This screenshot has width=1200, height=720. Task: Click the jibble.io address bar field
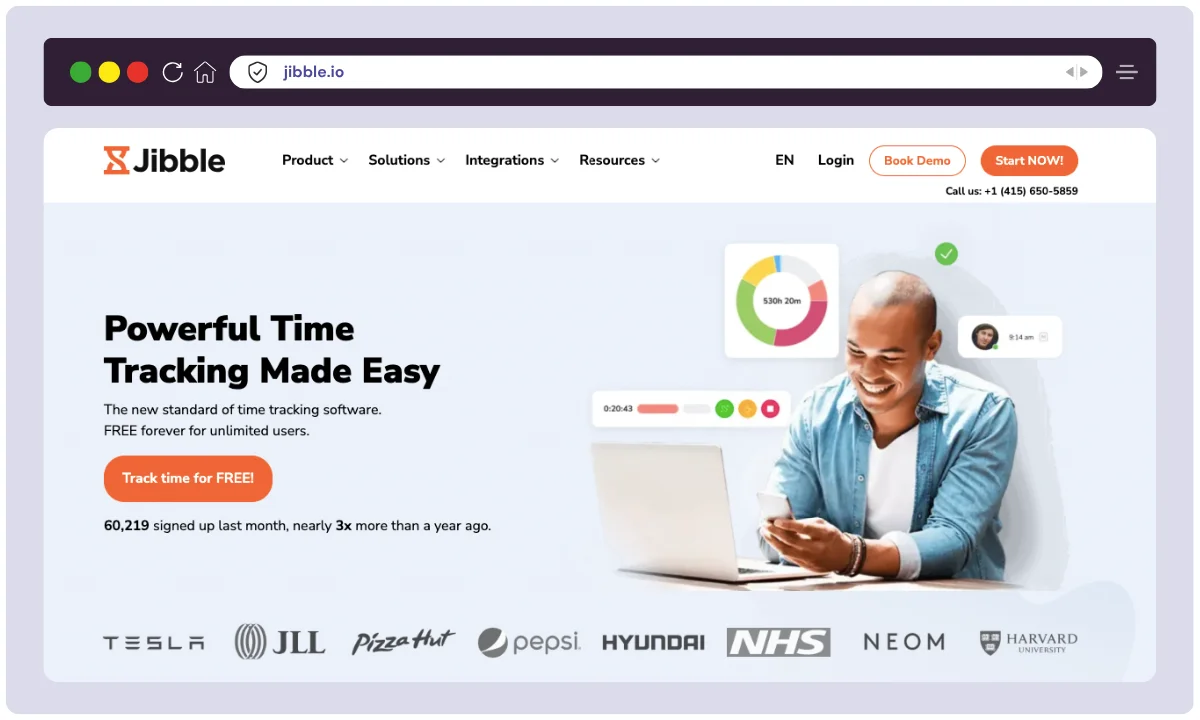(x=665, y=72)
